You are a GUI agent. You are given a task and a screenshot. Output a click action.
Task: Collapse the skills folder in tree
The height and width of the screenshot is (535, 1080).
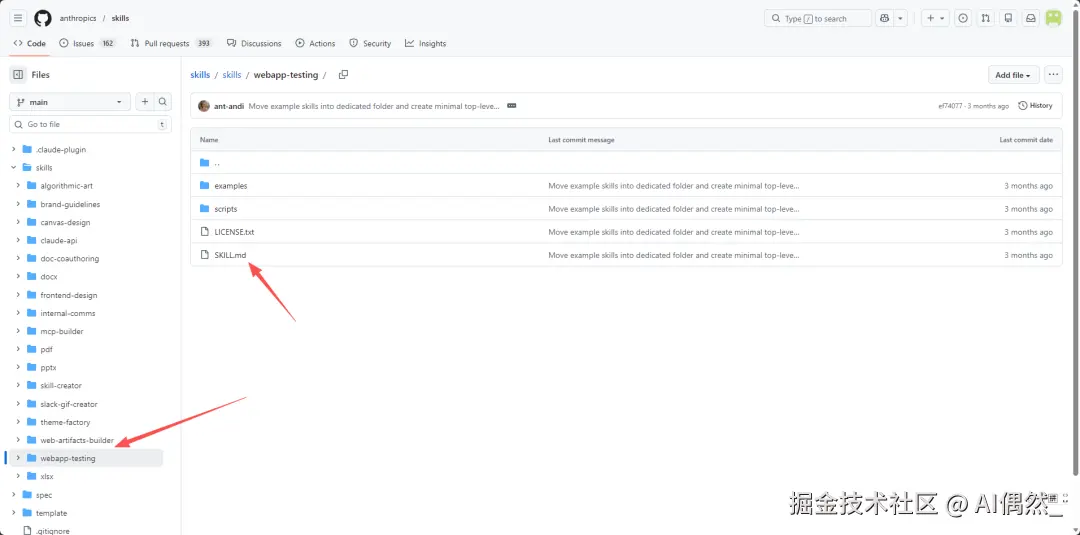click(14, 167)
